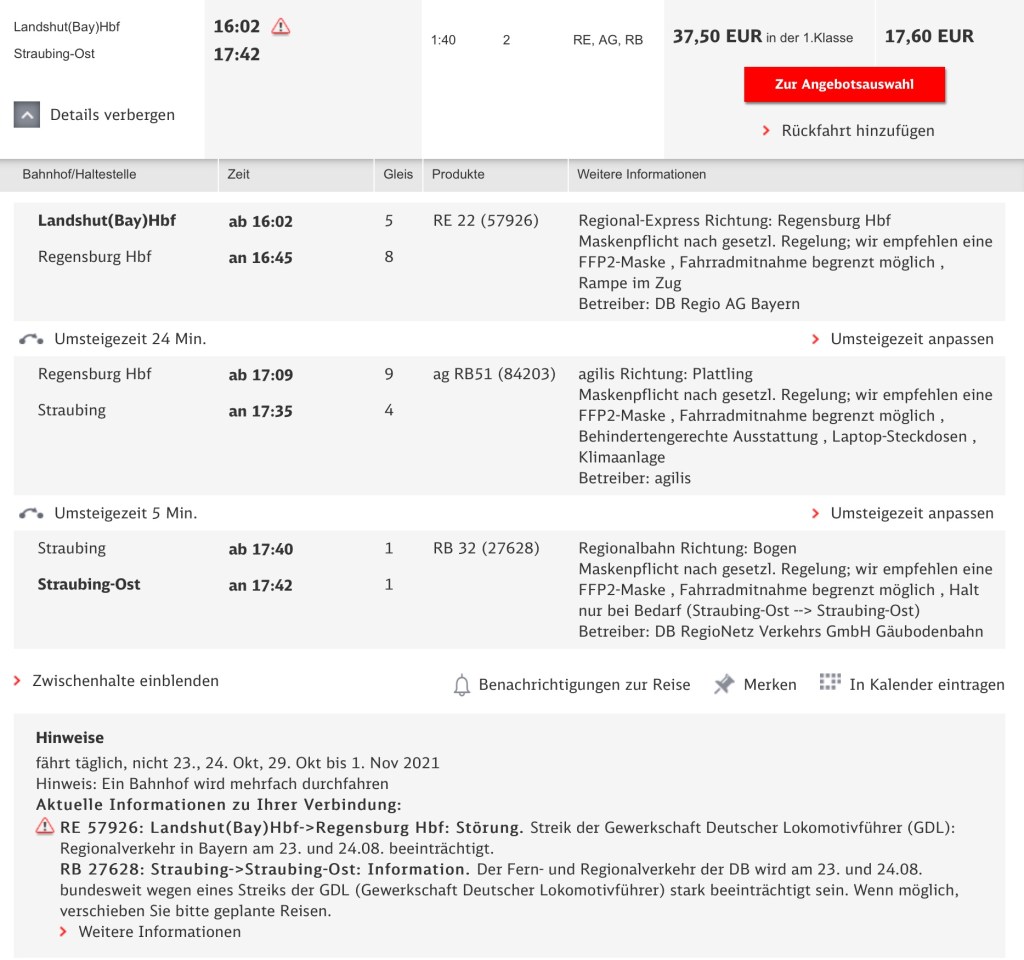Adjust the 24 minute transfer time
1024x960 pixels.
[911, 339]
